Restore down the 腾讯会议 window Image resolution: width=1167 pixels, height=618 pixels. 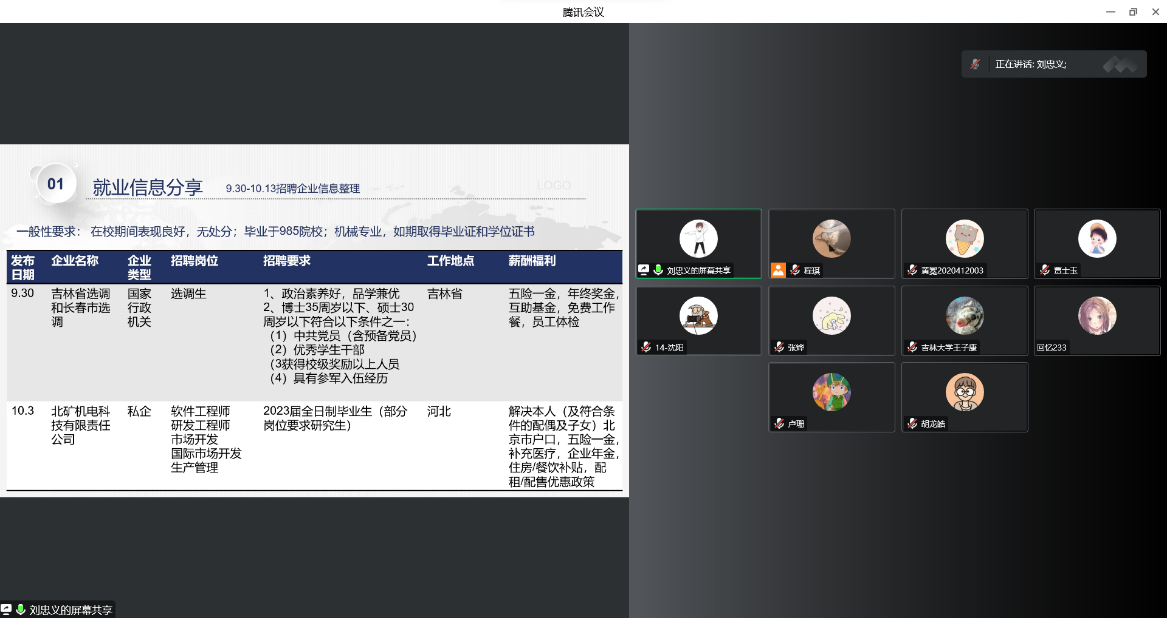tap(1133, 12)
